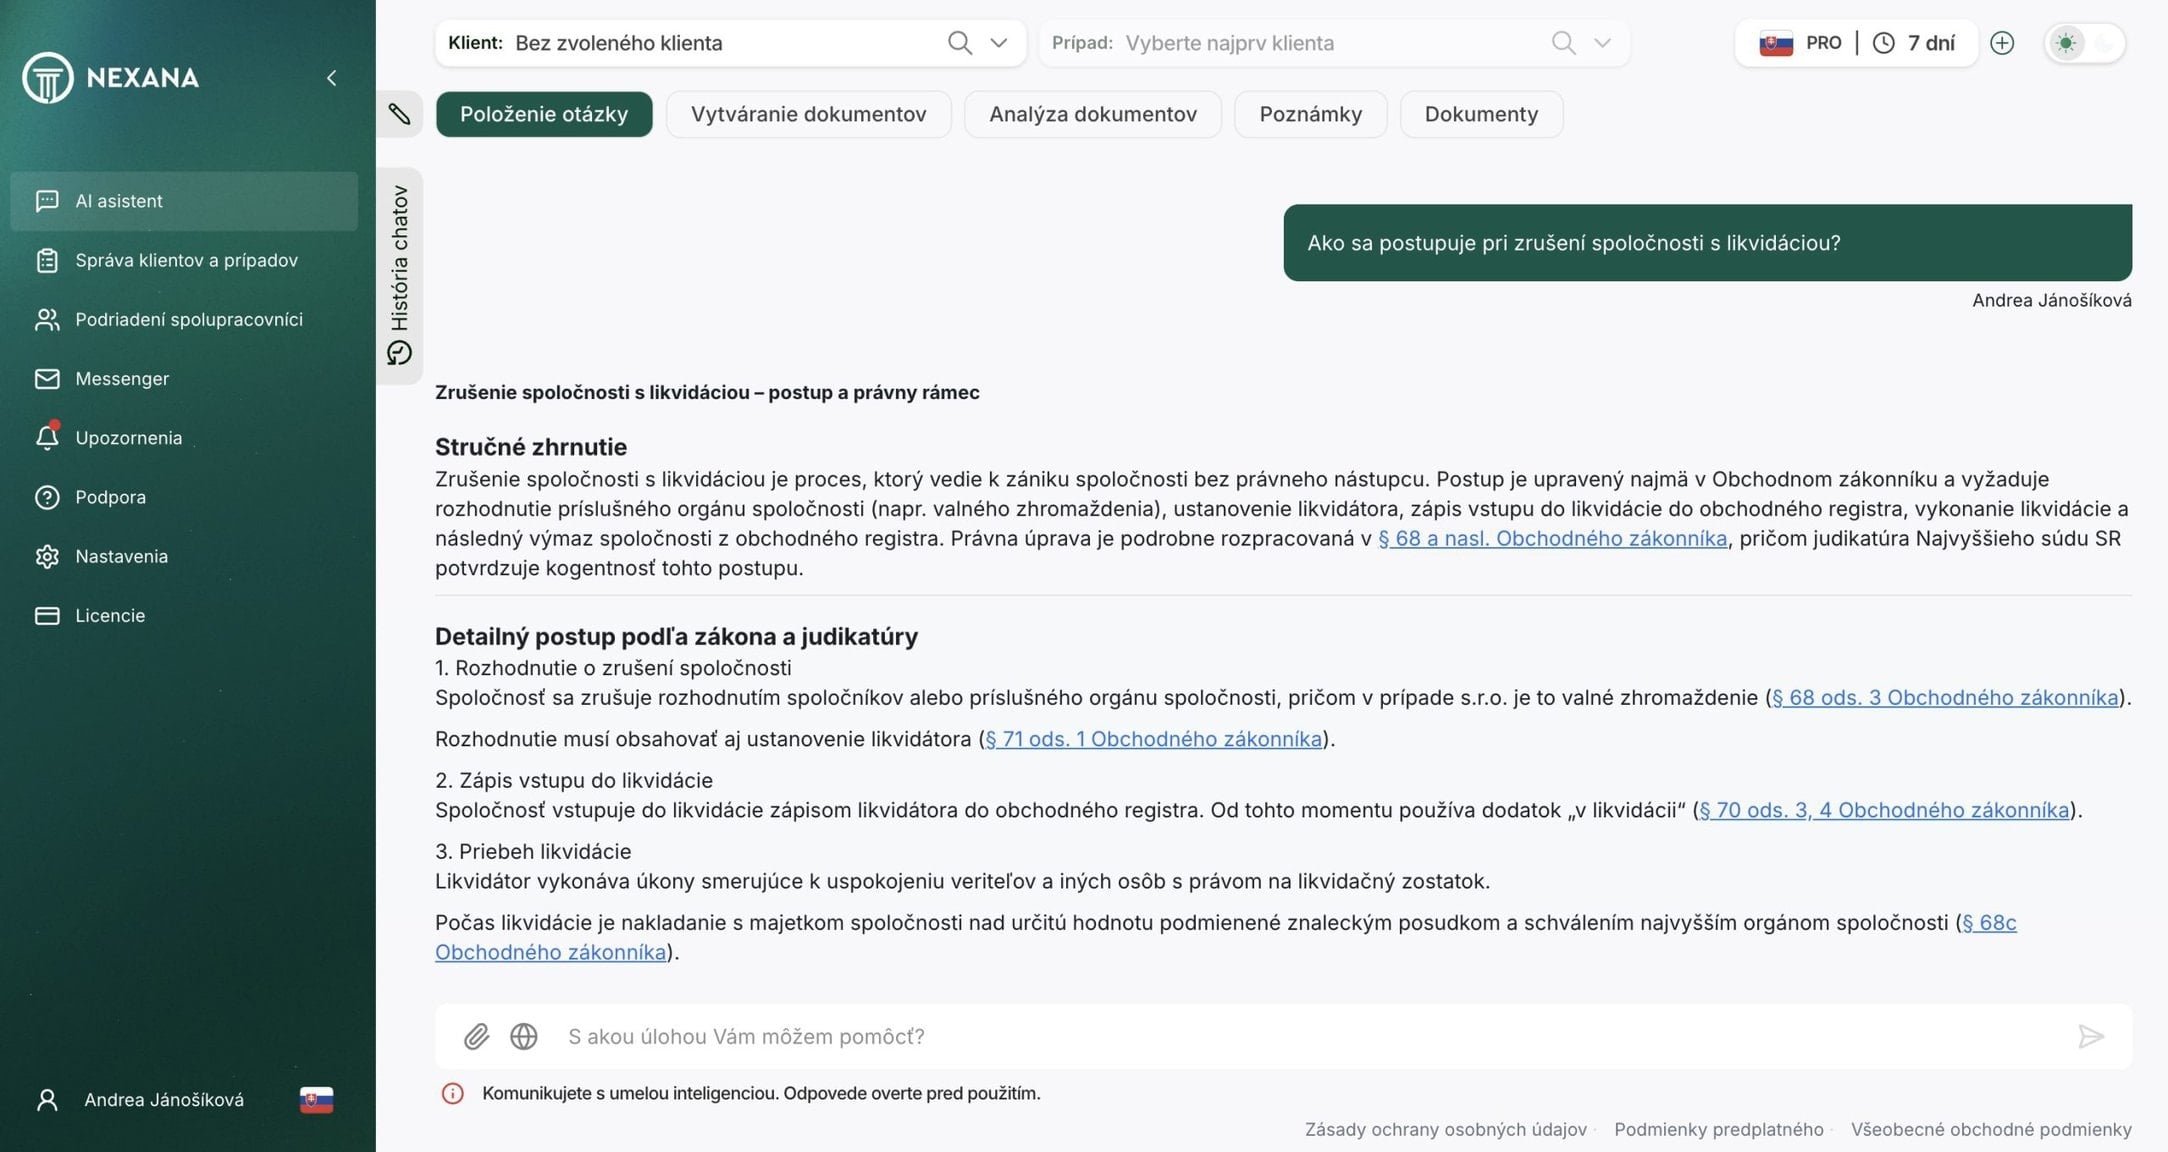2168x1152 pixels.
Task: Open Messenger from the sidebar
Action: click(x=121, y=379)
